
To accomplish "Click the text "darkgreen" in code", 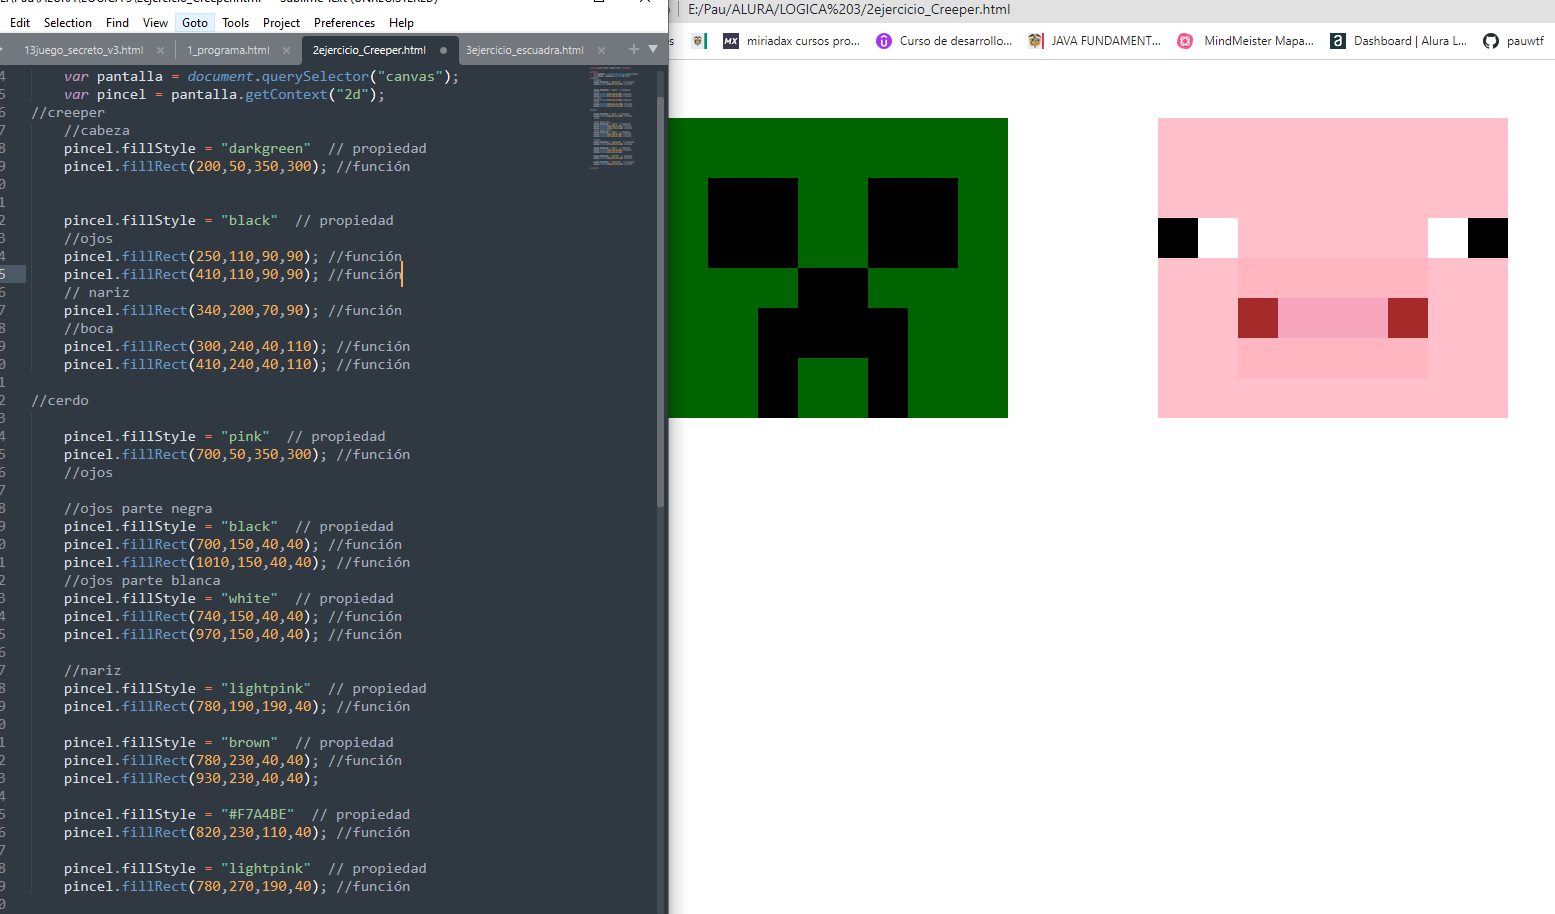I will (x=266, y=148).
